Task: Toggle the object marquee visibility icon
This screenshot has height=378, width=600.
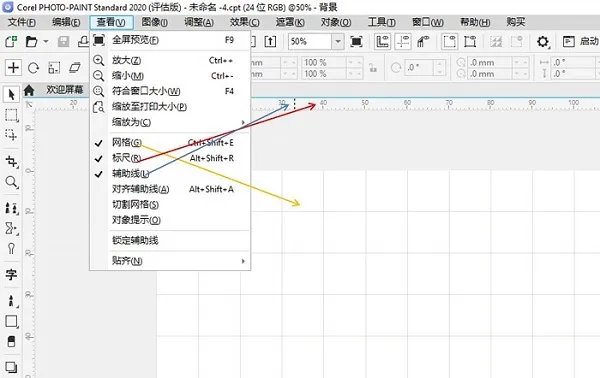Action: click(x=470, y=41)
